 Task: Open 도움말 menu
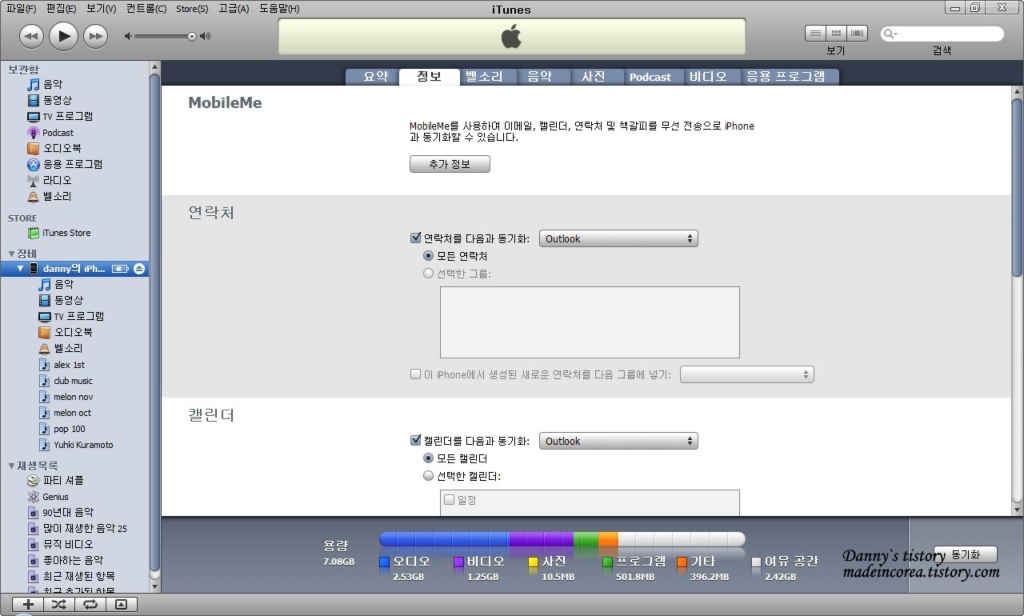click(279, 8)
